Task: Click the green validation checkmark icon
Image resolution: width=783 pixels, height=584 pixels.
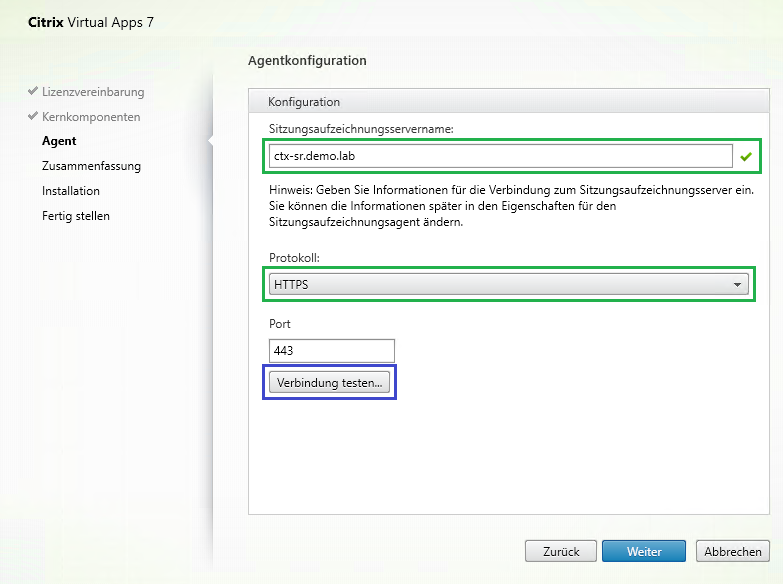Action: click(745, 157)
